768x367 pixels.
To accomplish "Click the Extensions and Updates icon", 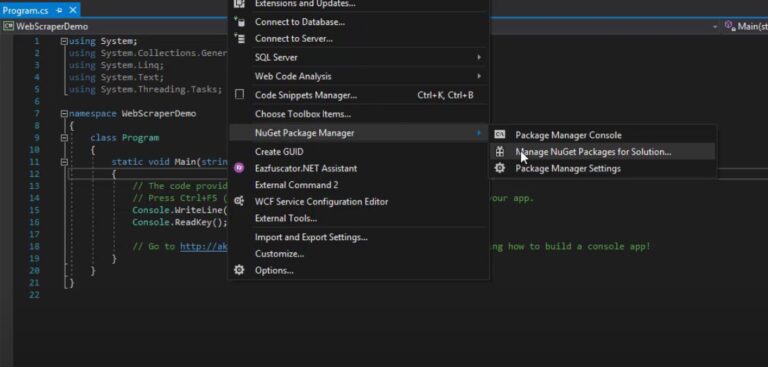I will tap(239, 3).
